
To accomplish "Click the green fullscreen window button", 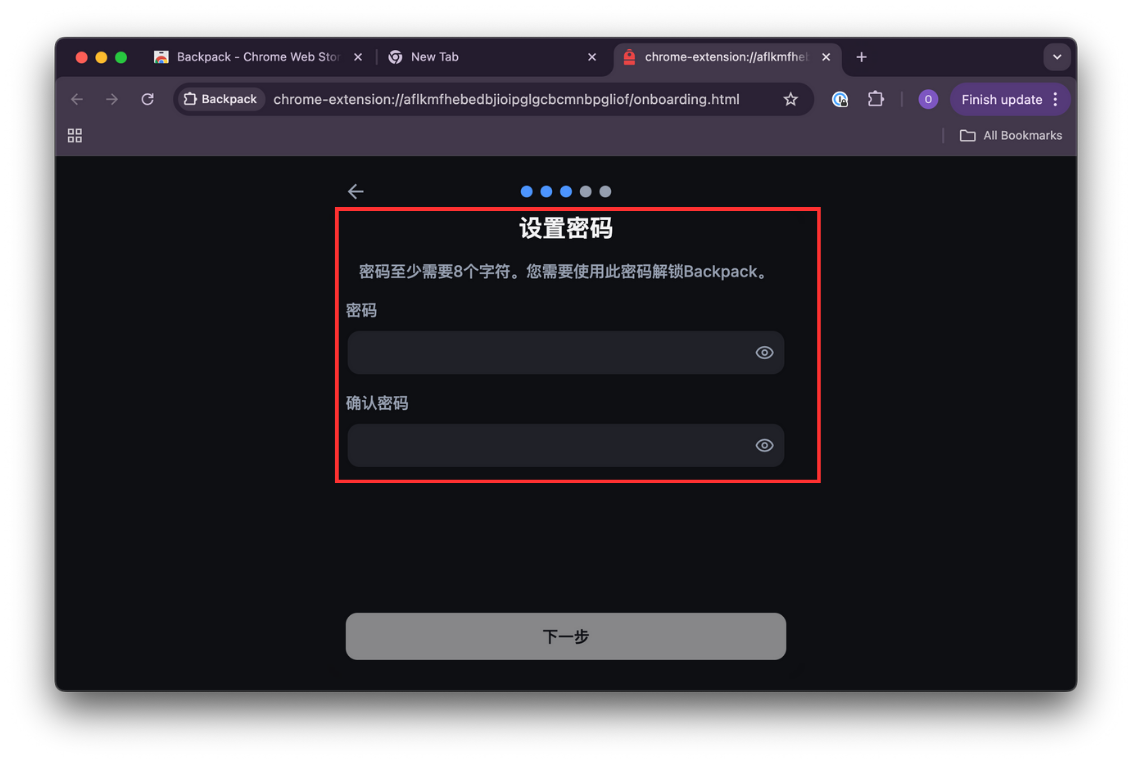I will coord(121,57).
